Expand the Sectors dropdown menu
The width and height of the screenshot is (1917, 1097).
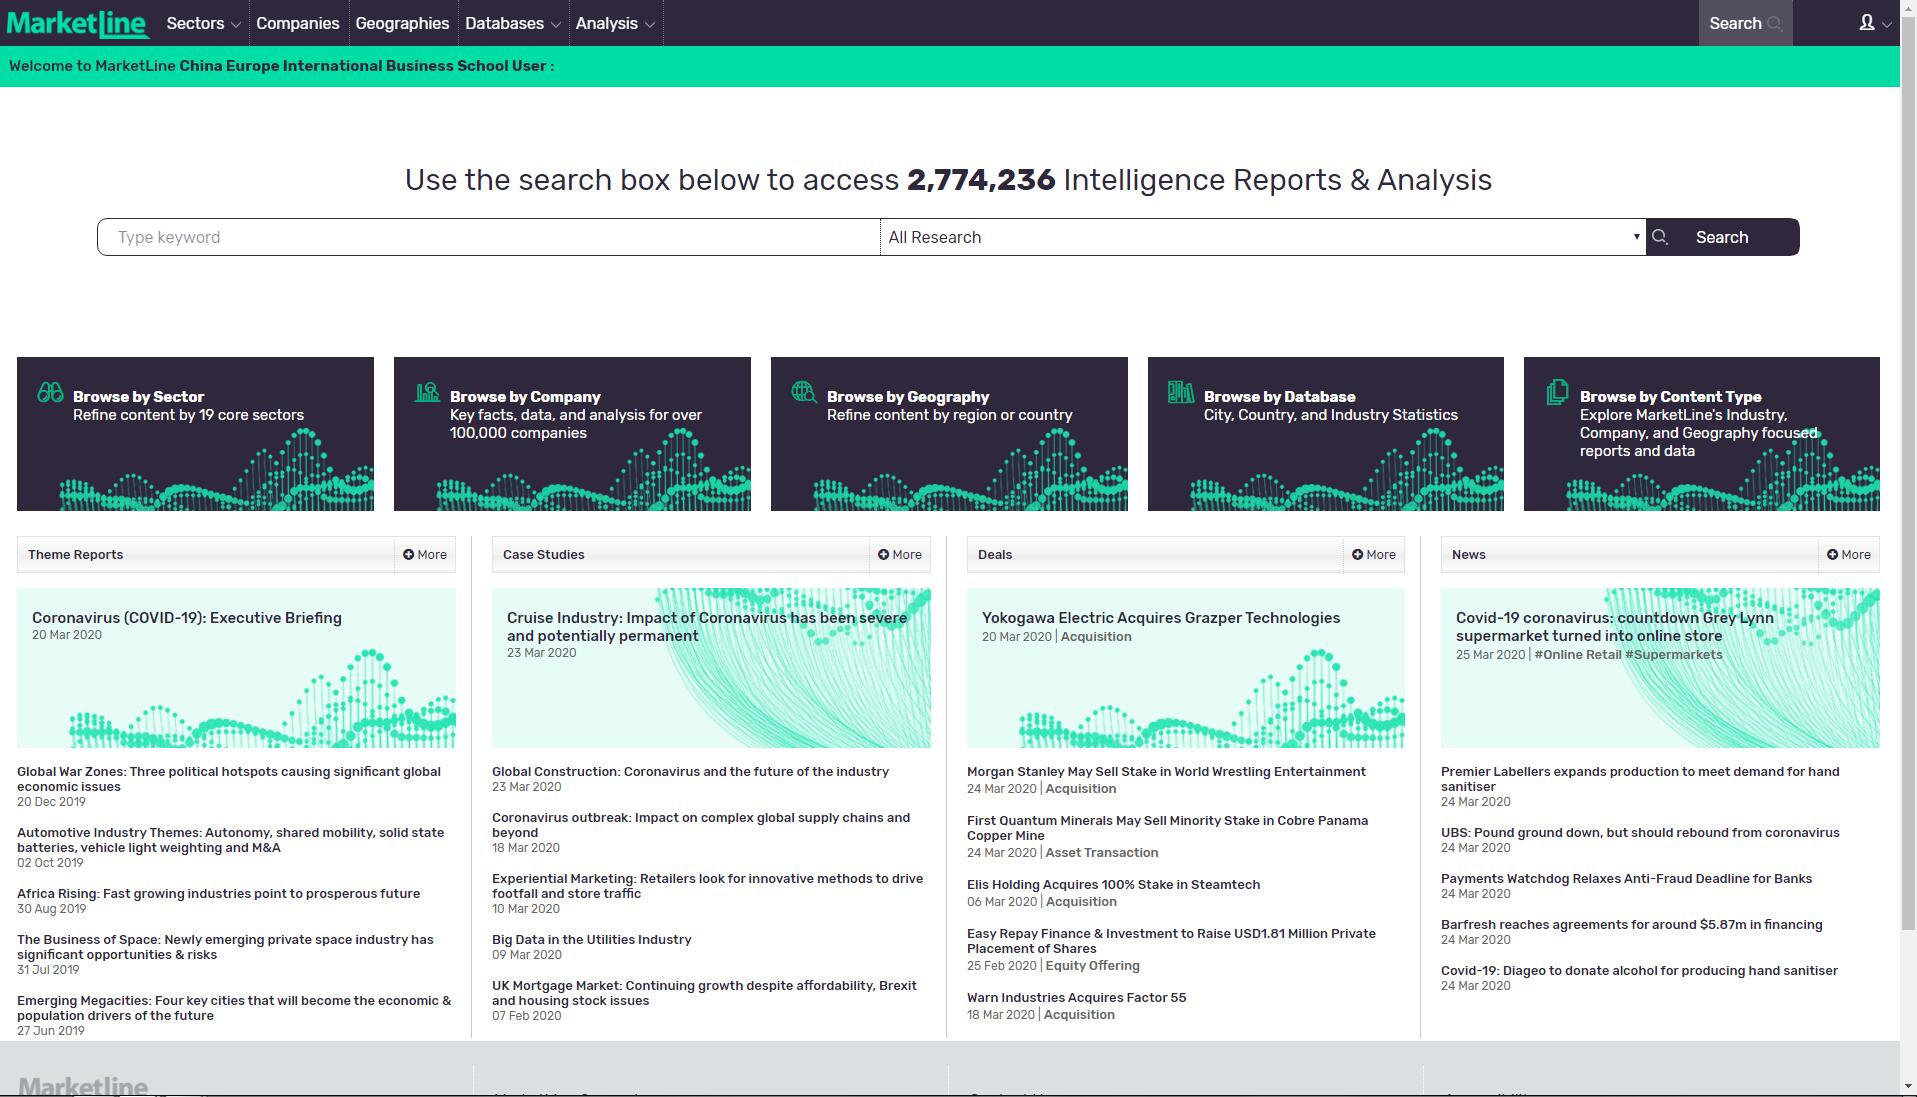coord(203,23)
